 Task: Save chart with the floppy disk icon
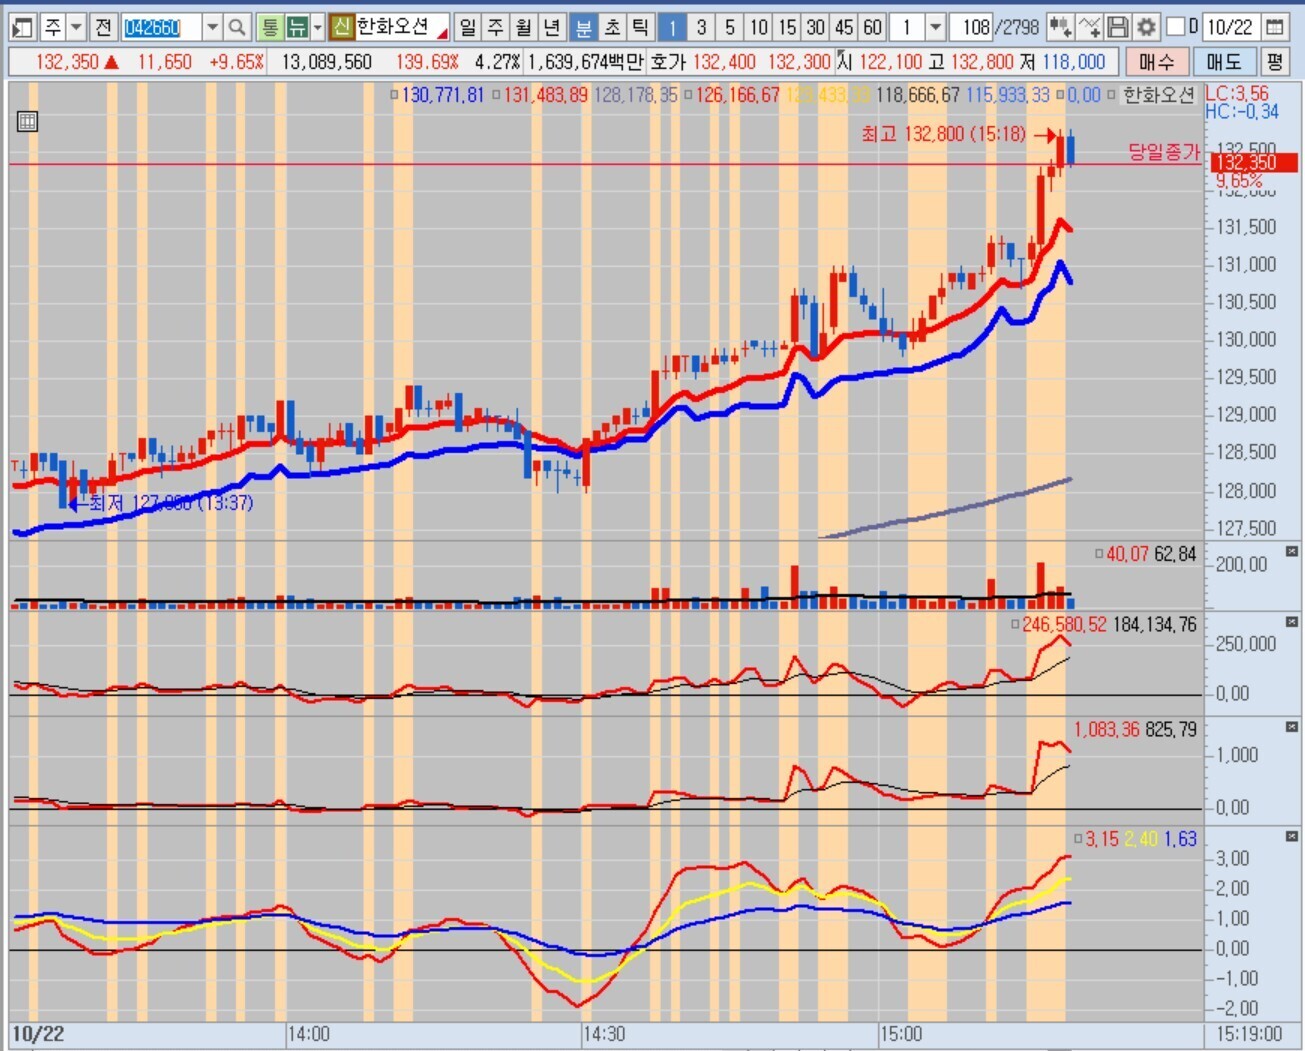point(1119,27)
